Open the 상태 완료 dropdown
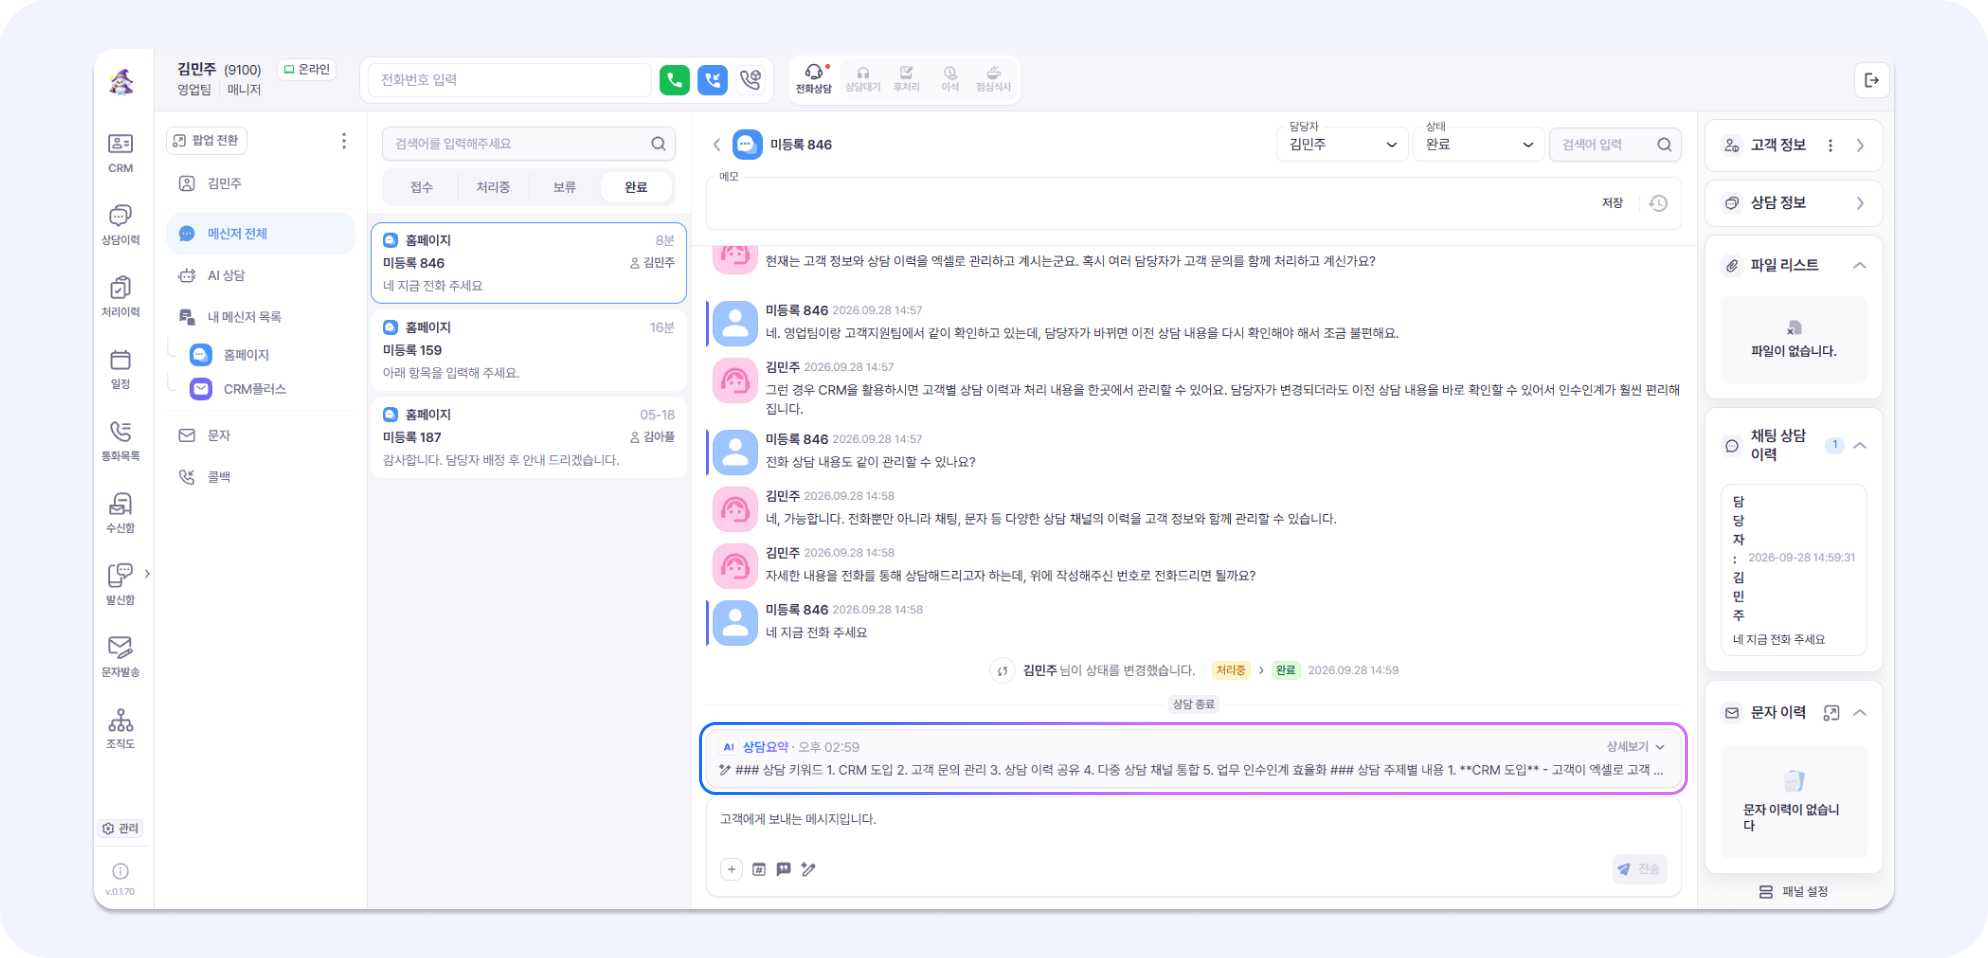 pos(1479,145)
